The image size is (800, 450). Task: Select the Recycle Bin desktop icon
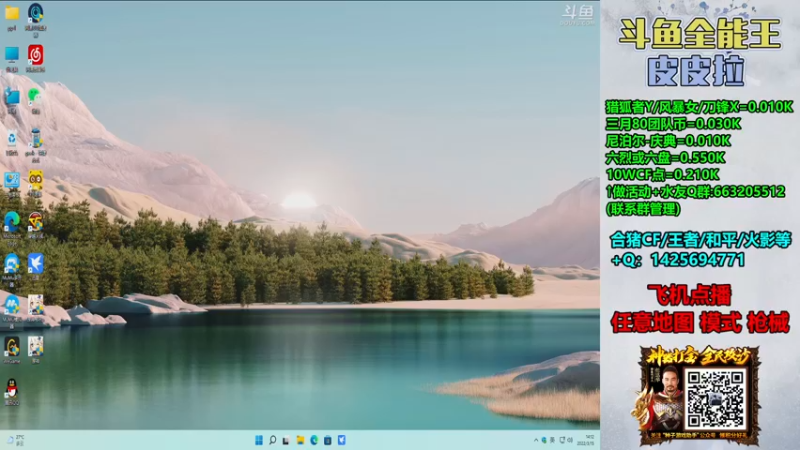pos(12,138)
